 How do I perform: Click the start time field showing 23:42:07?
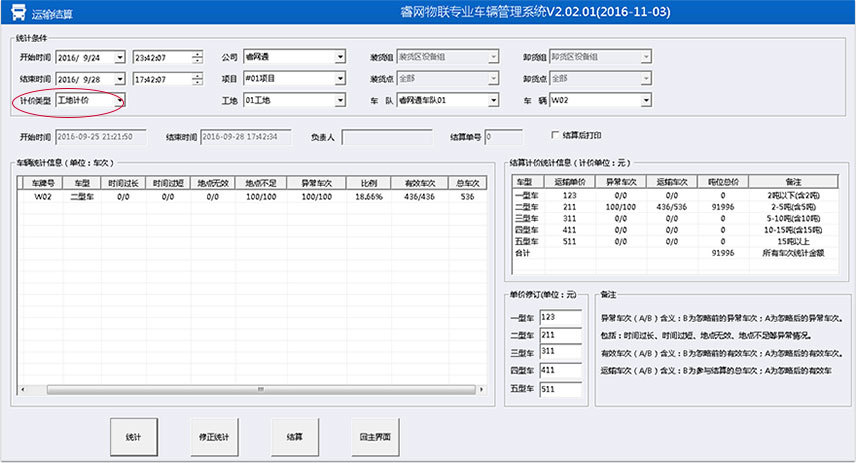tap(163, 57)
